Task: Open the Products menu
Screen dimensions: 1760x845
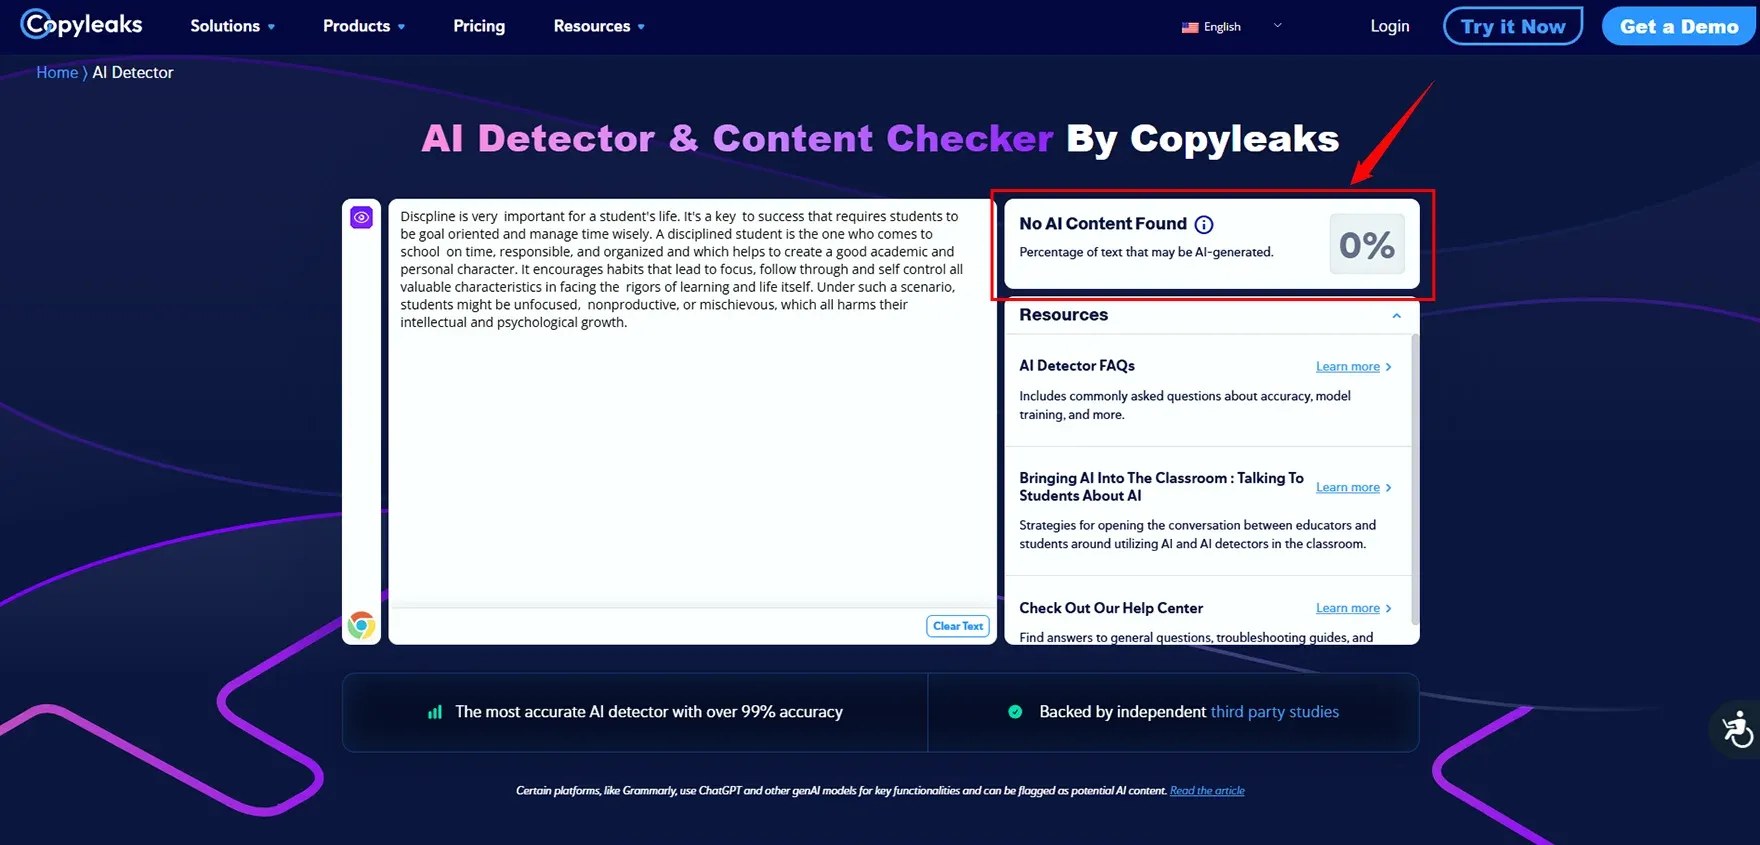Action: tap(364, 26)
